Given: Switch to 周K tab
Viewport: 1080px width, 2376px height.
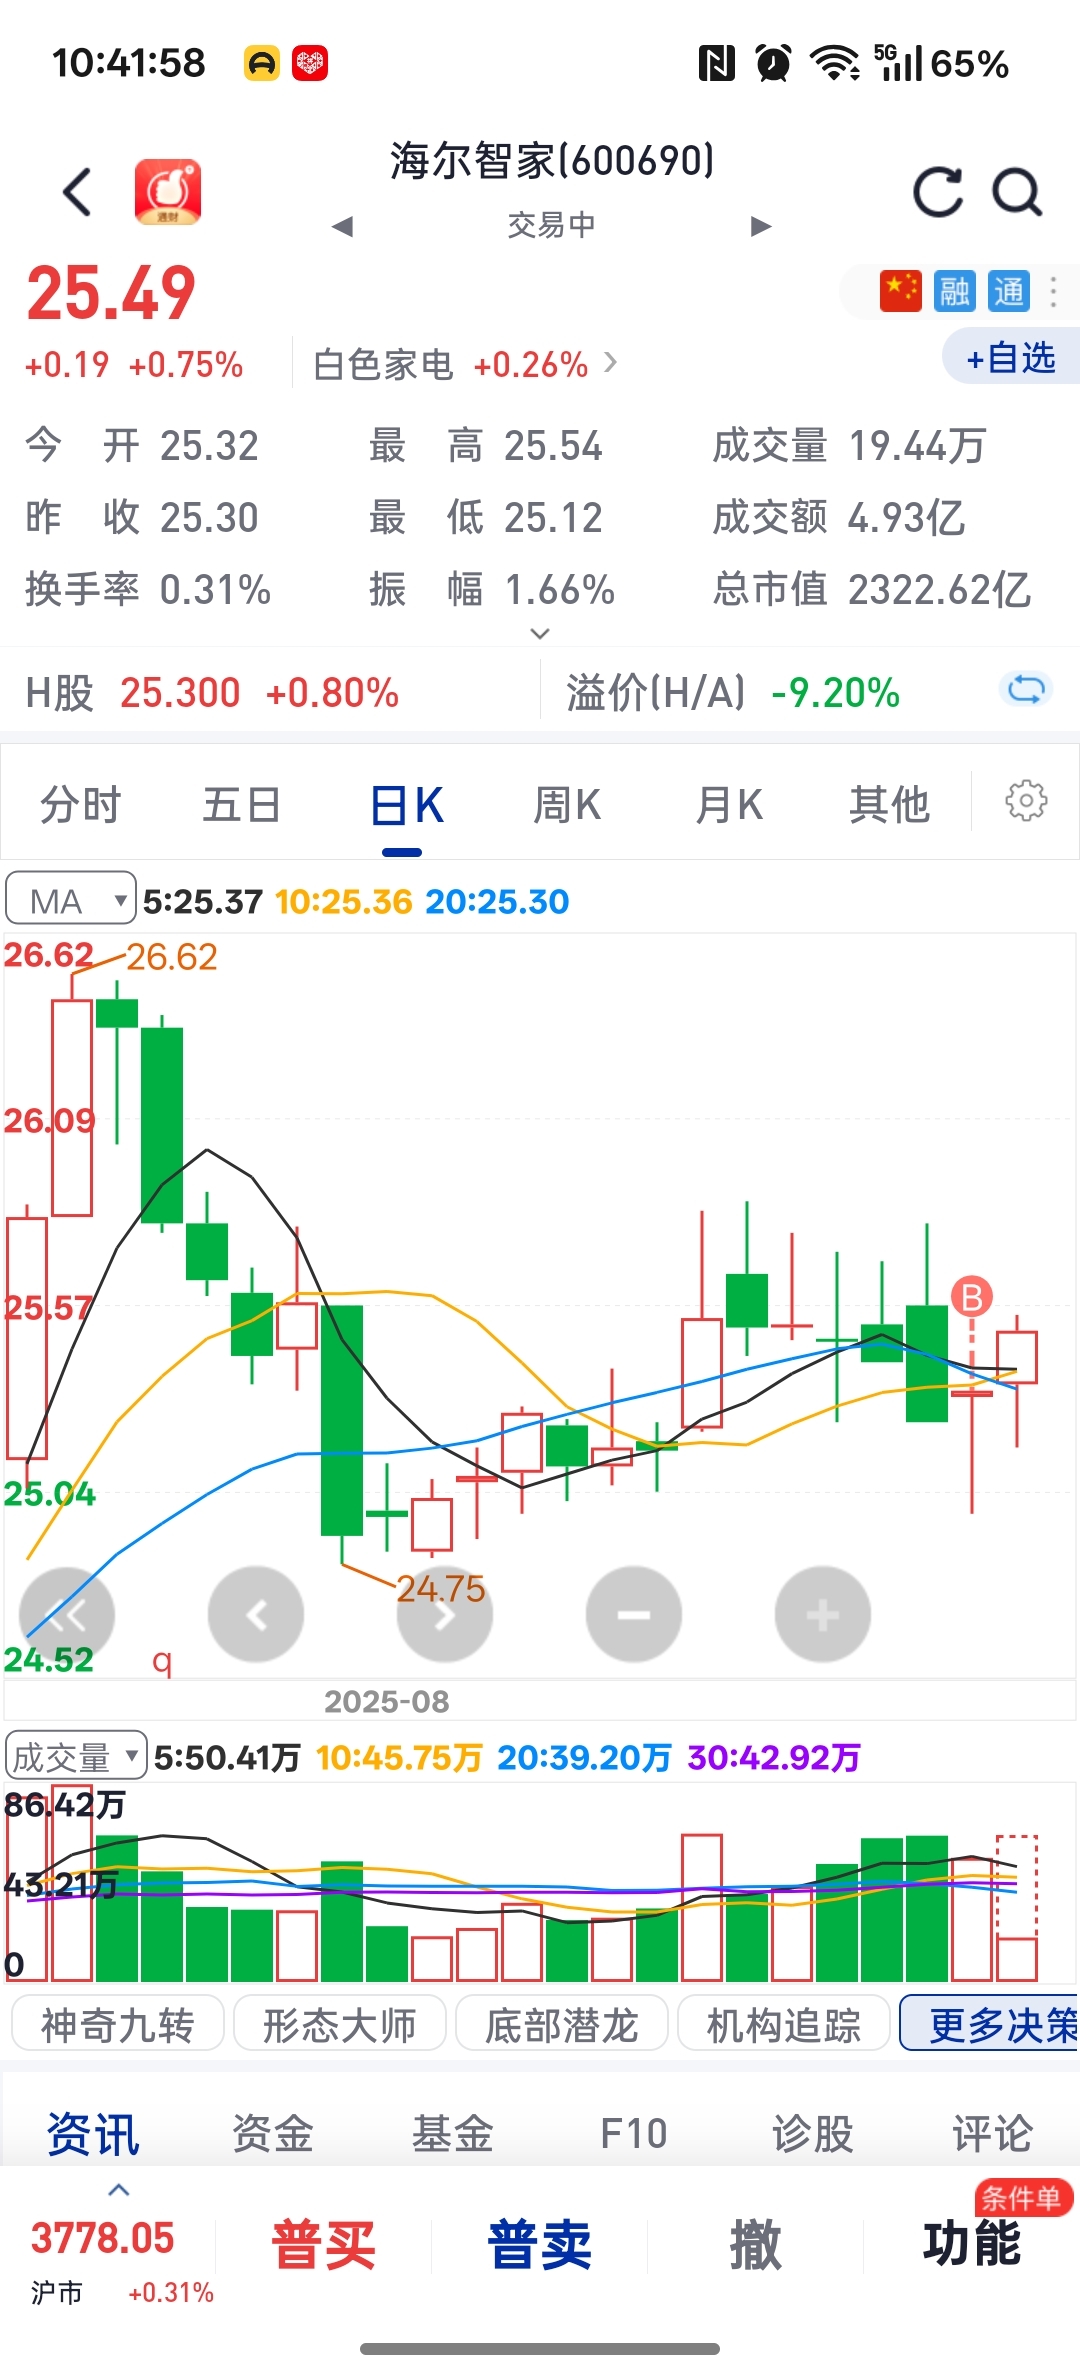Looking at the screenshot, I should coord(567,805).
